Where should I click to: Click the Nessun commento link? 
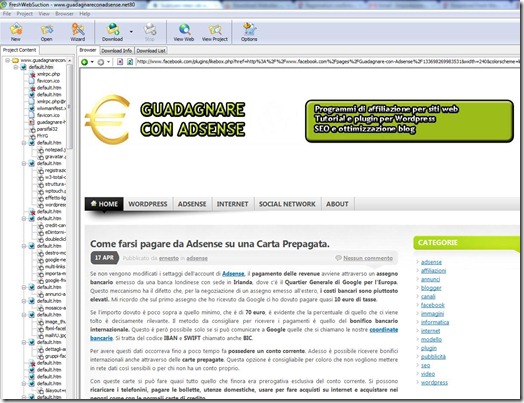tap(368, 258)
